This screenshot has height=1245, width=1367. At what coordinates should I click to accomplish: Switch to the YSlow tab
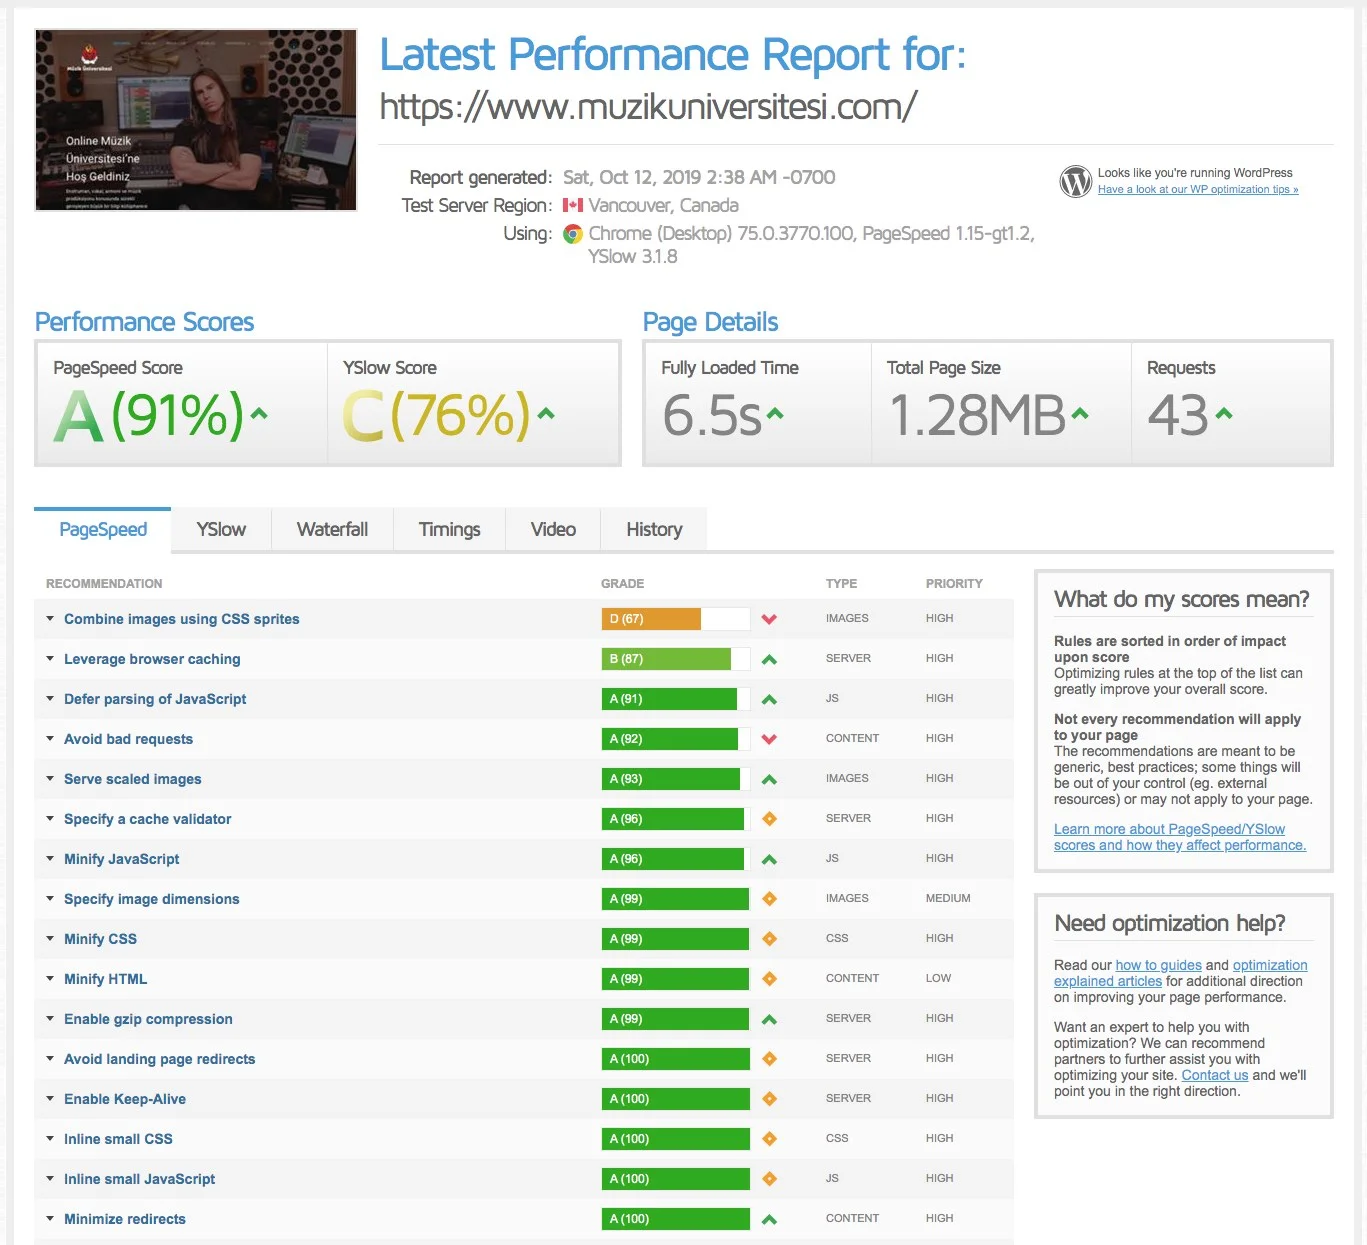(x=220, y=529)
